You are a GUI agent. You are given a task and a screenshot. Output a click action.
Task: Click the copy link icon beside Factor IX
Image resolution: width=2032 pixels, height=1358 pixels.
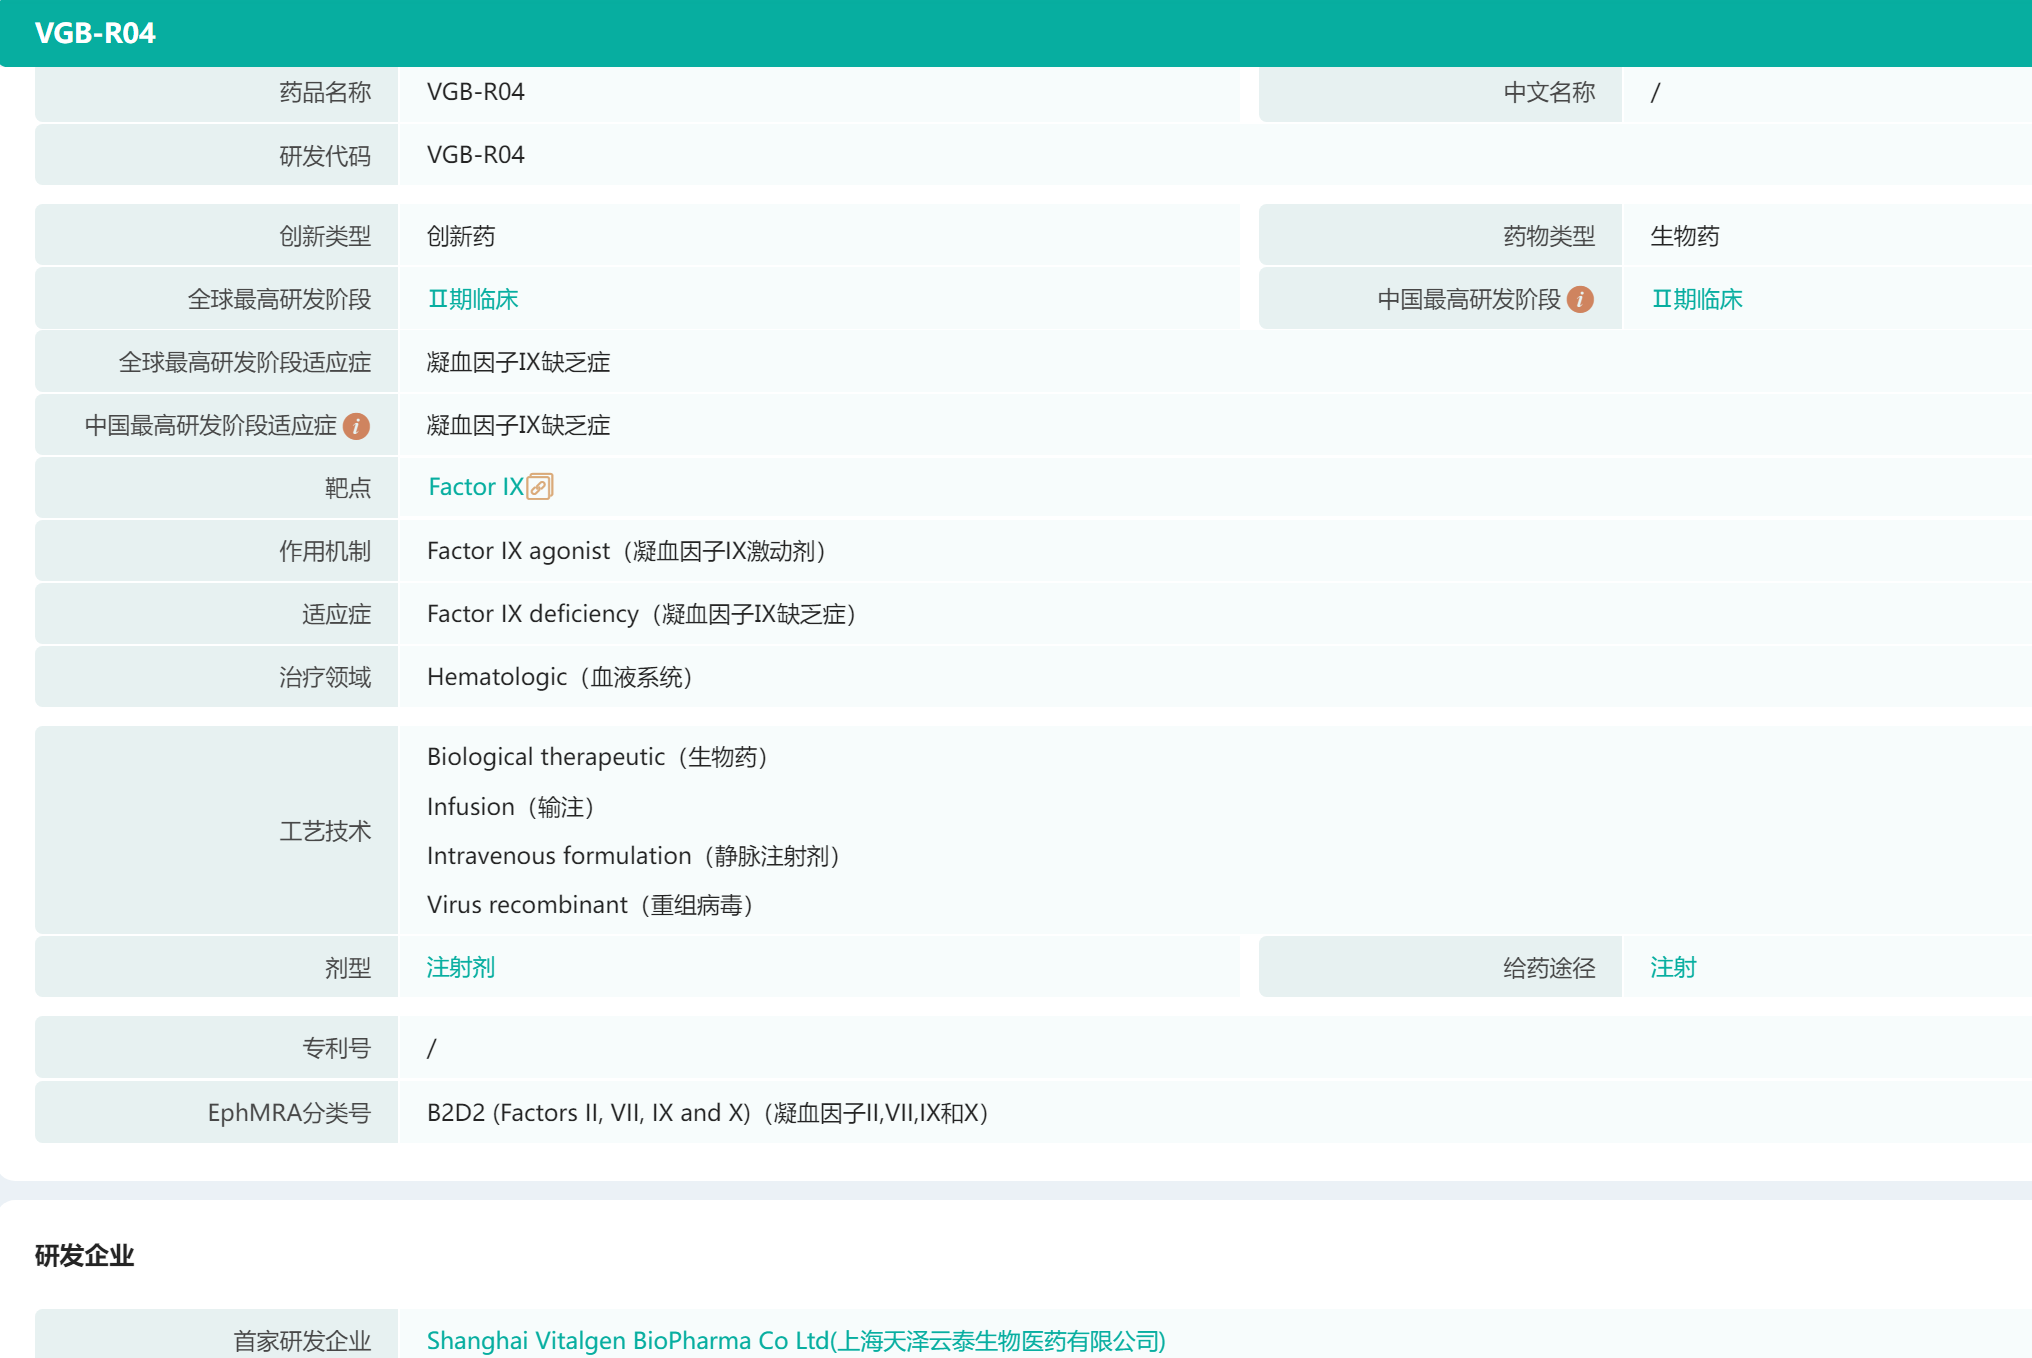tap(539, 487)
